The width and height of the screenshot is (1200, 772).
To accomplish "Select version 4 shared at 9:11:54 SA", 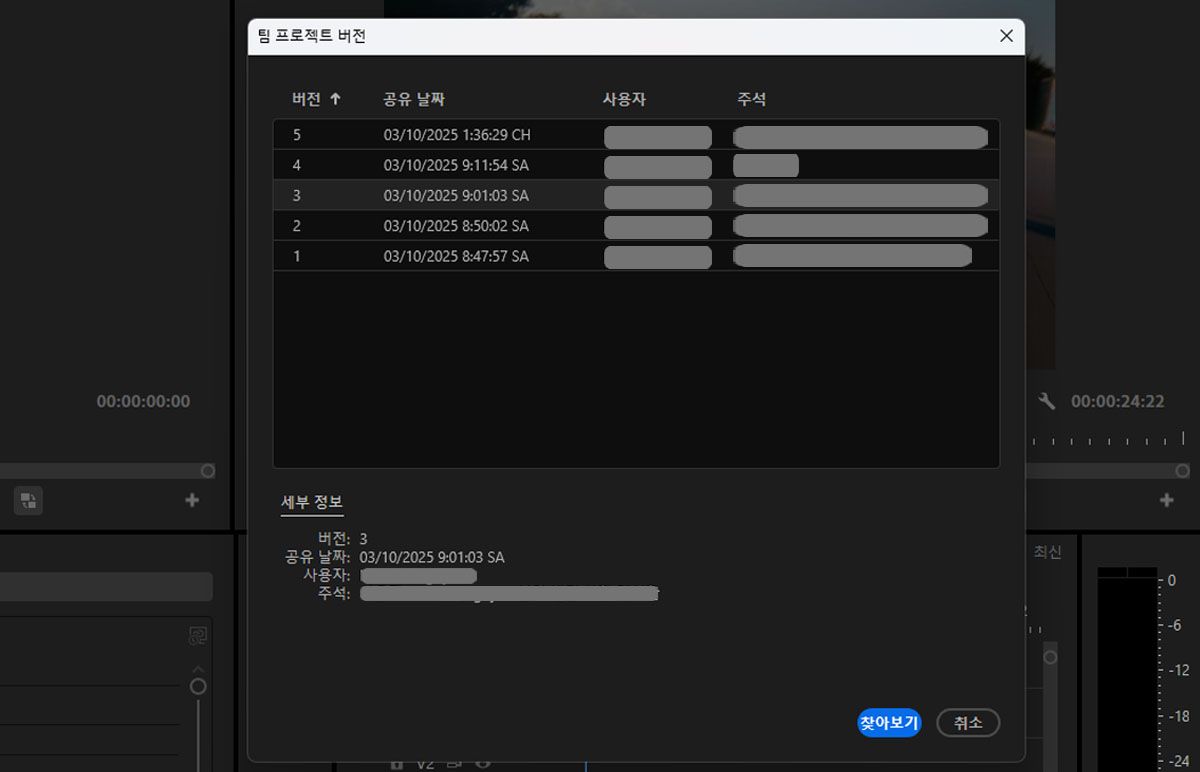I will (x=636, y=164).
